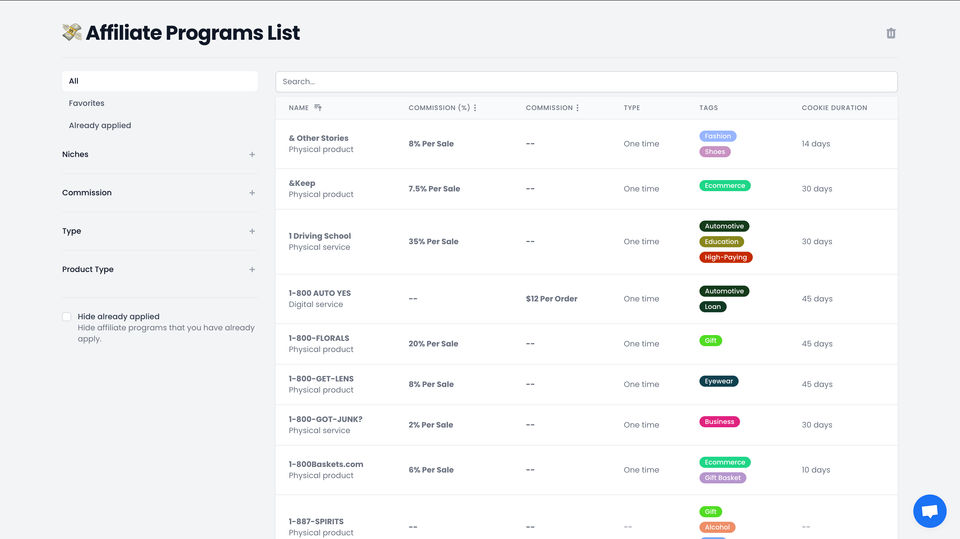Open the Commission (%) column options dots
960x539 pixels.
point(475,108)
